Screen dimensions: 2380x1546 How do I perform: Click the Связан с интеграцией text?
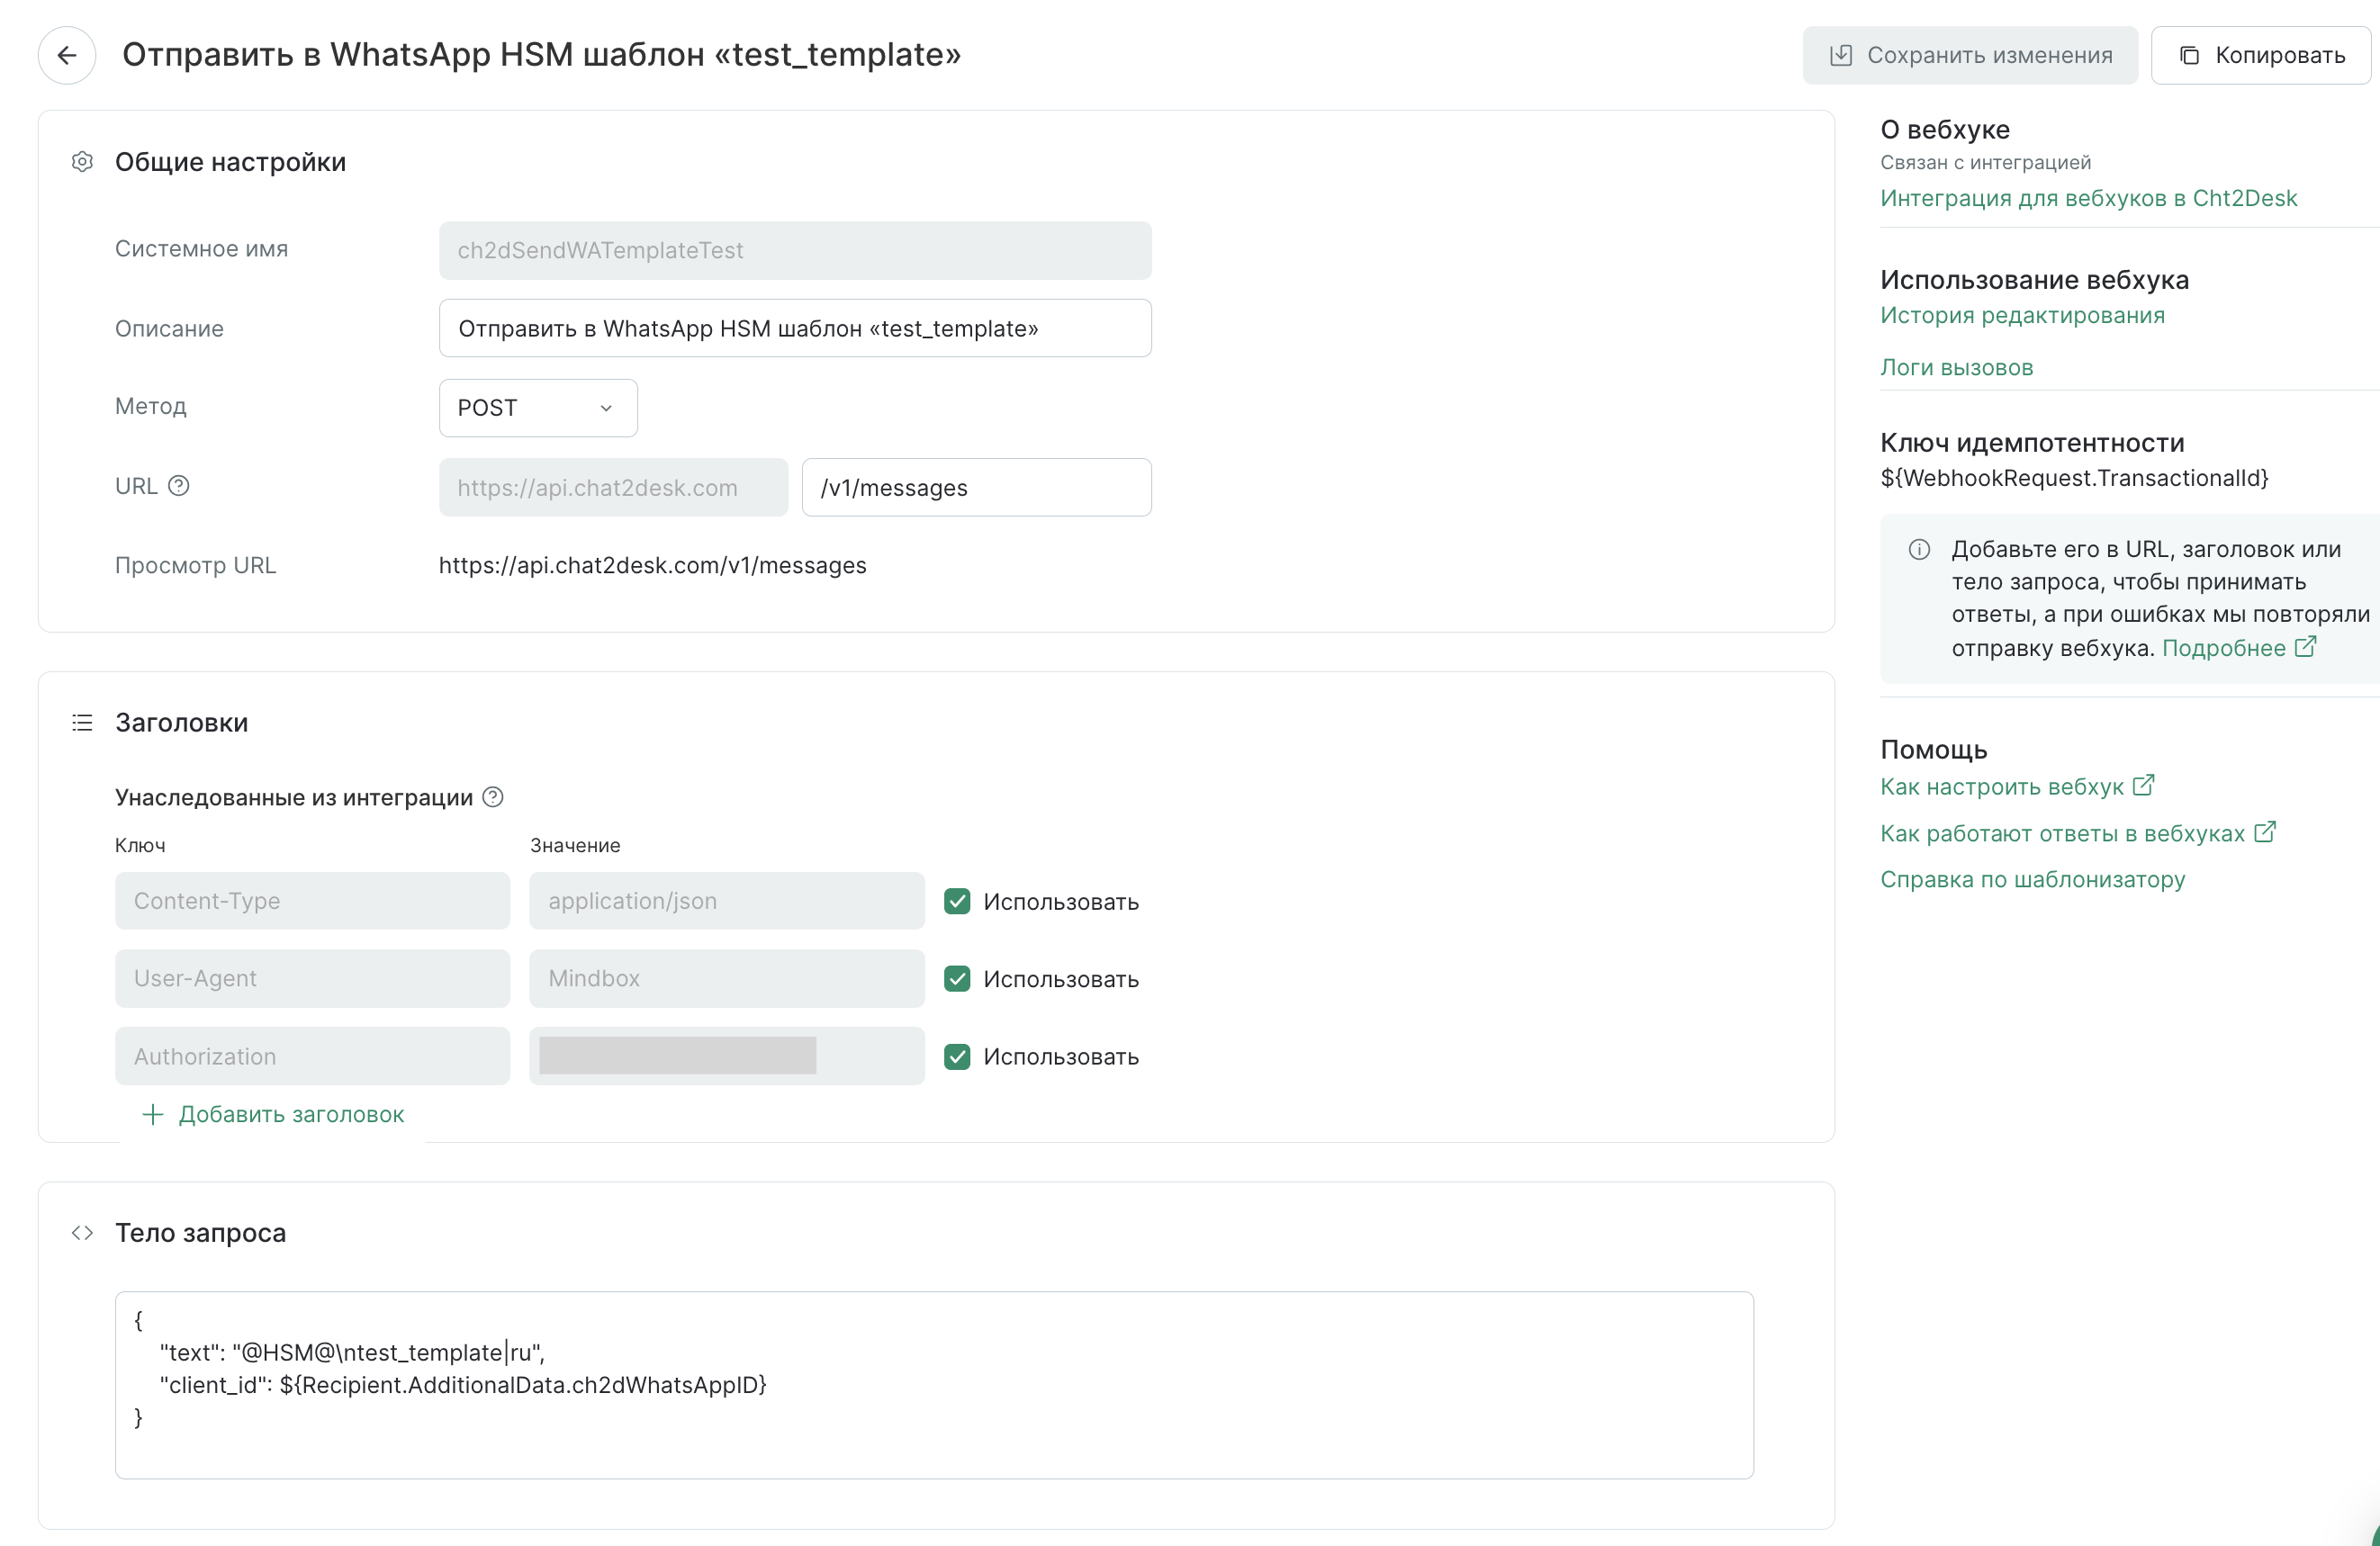1985,162
